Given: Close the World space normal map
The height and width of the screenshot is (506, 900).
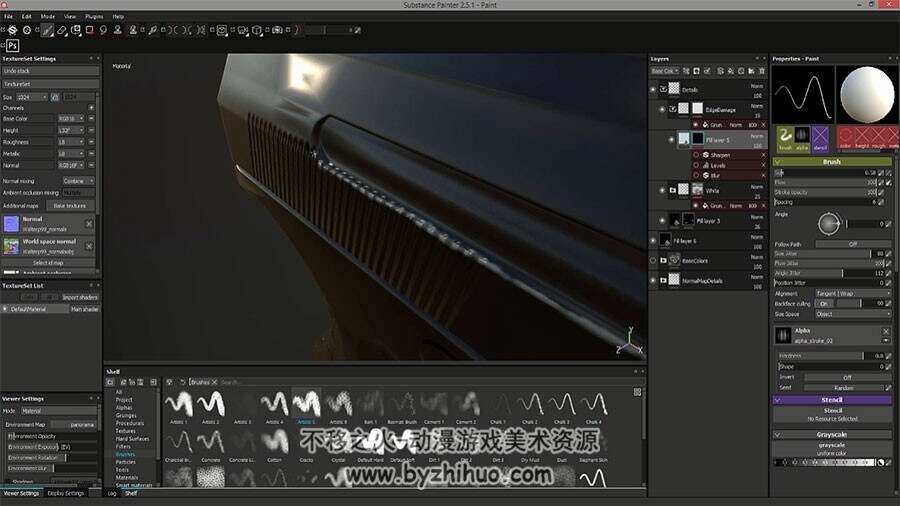Looking at the screenshot, I should [x=89, y=246].
